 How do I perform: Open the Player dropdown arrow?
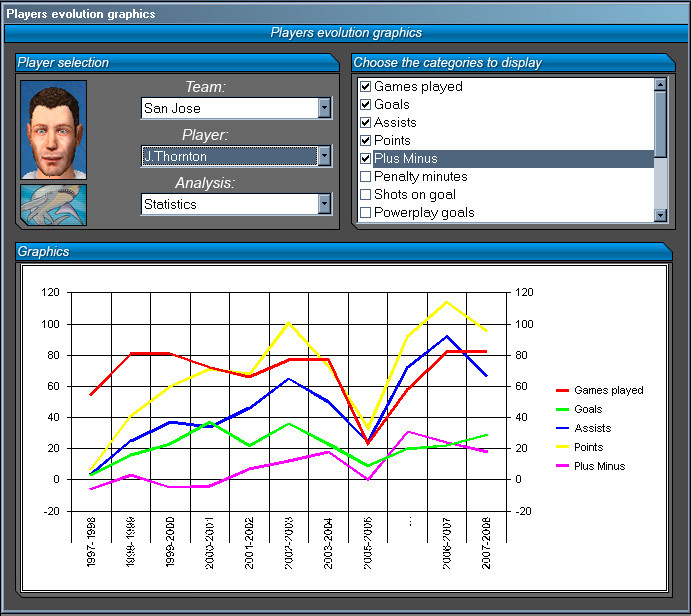[324, 156]
